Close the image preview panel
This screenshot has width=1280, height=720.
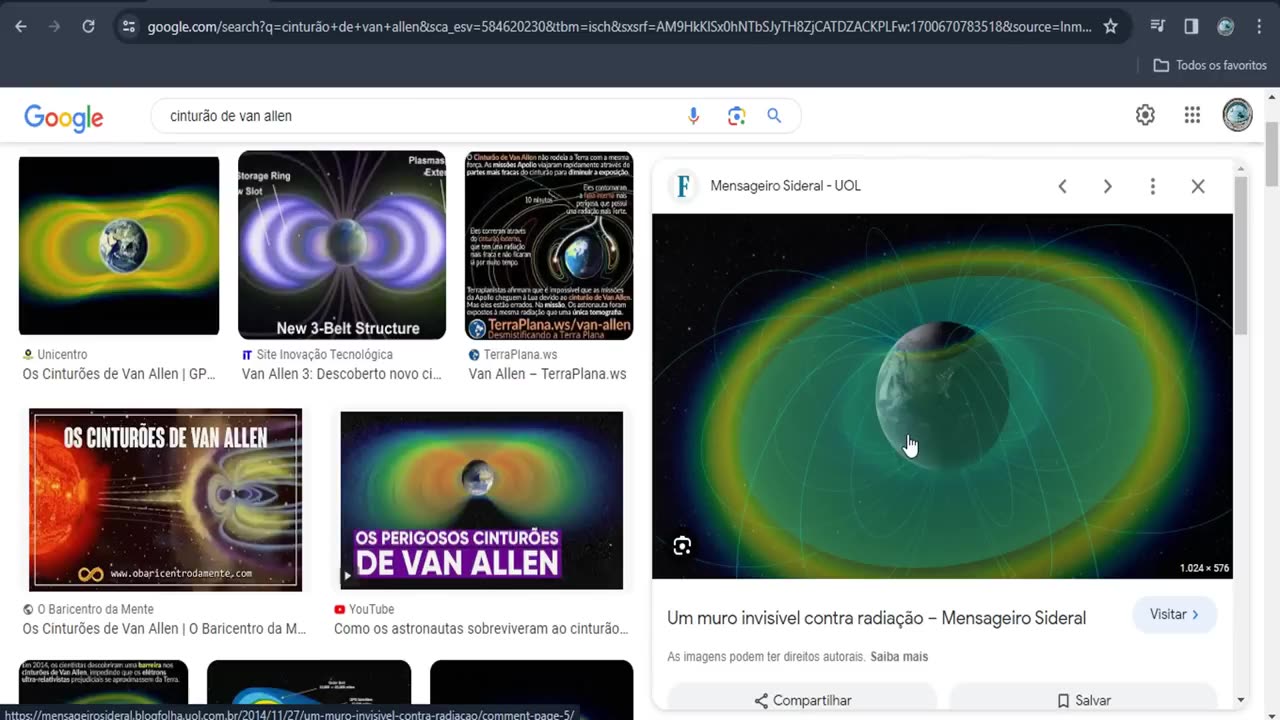tap(1198, 186)
